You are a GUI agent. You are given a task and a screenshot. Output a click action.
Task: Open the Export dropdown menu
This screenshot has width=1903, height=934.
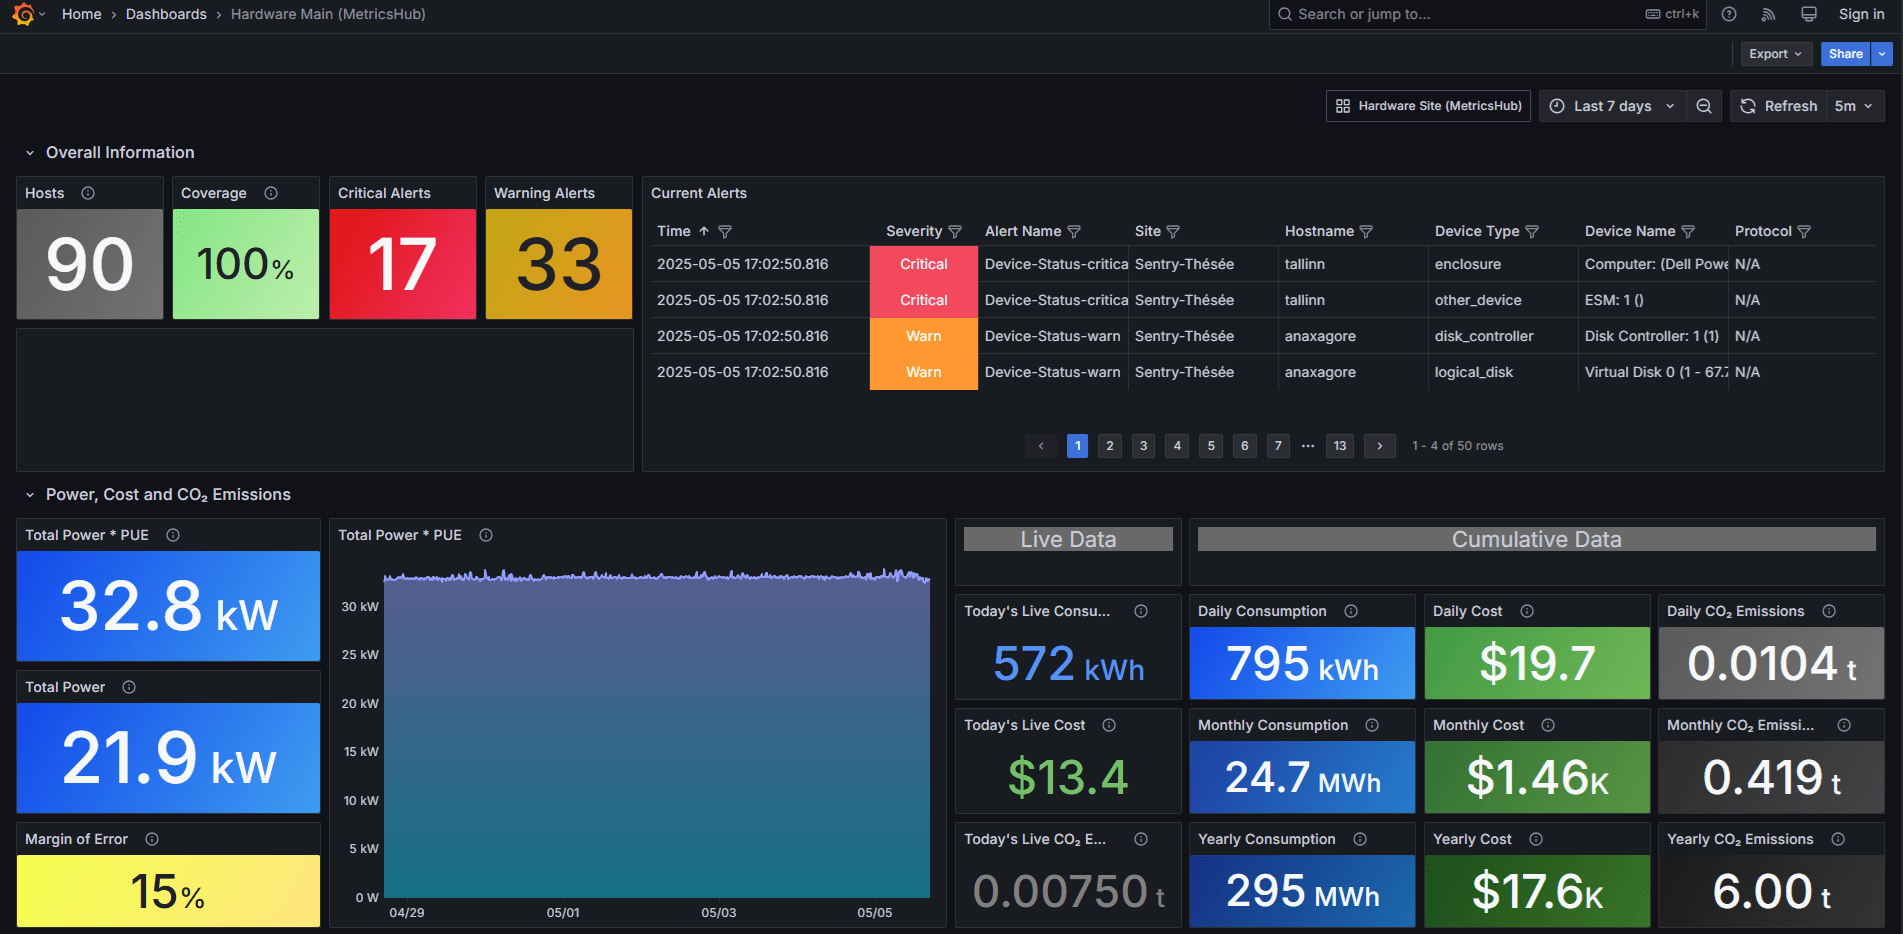1776,53
